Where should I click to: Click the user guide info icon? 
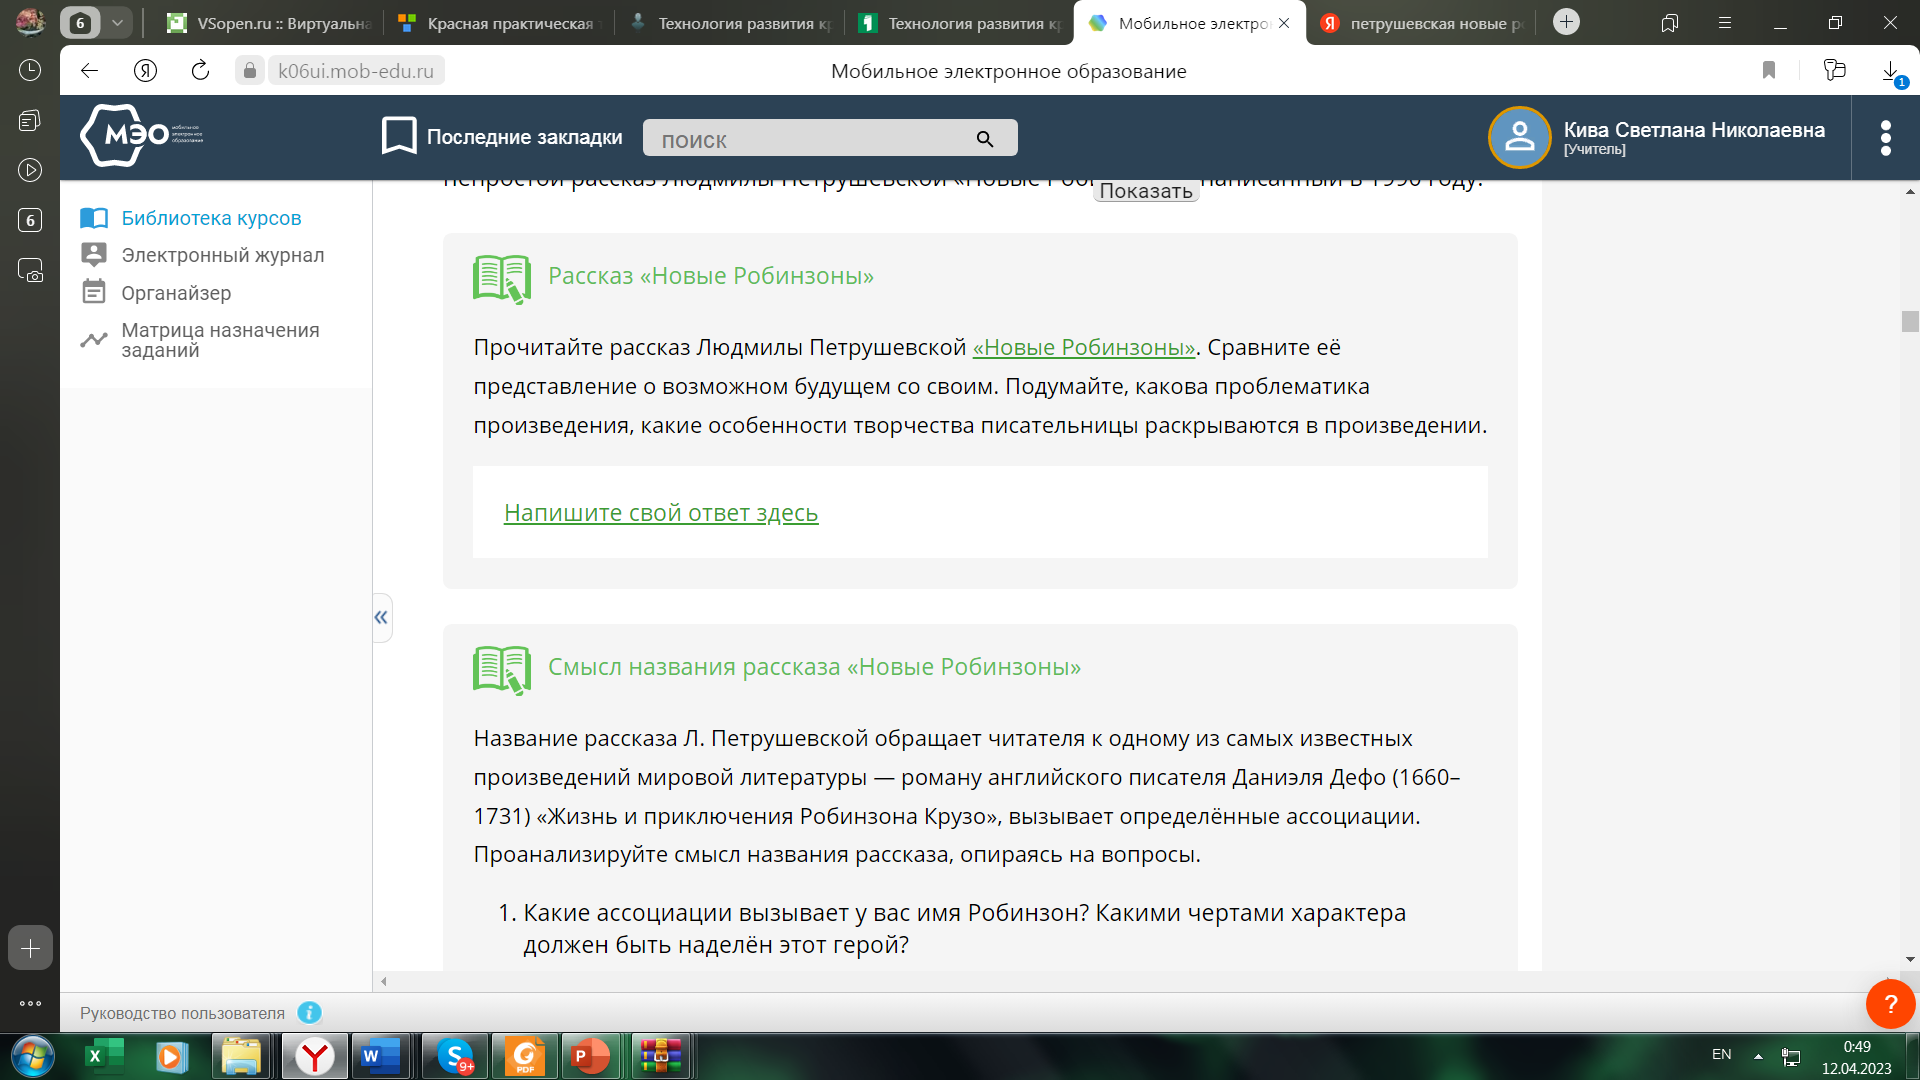[310, 1013]
